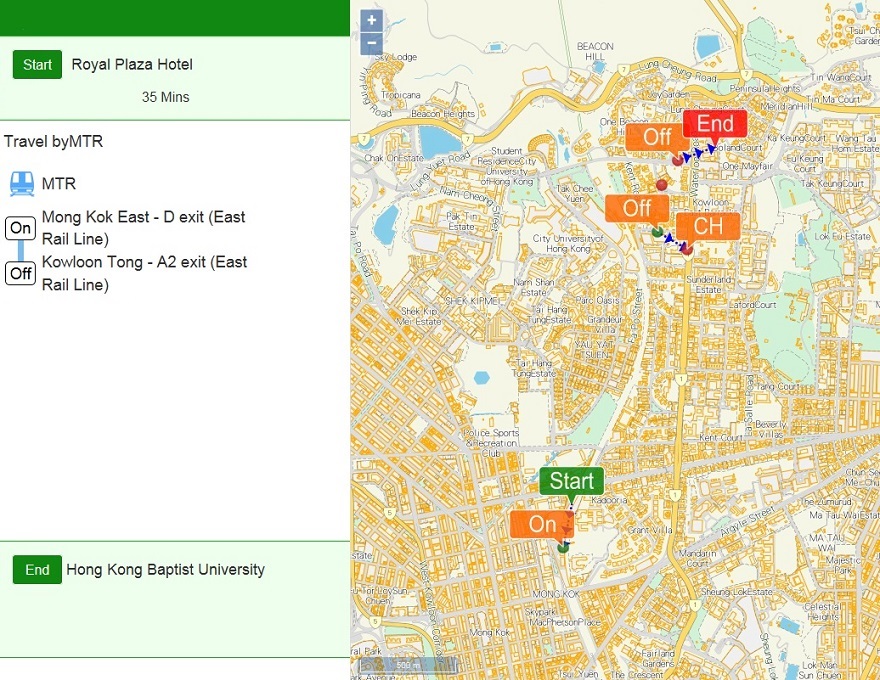The height and width of the screenshot is (680, 880).
Task: Select the Off marker left of CH marker
Action: point(637,208)
